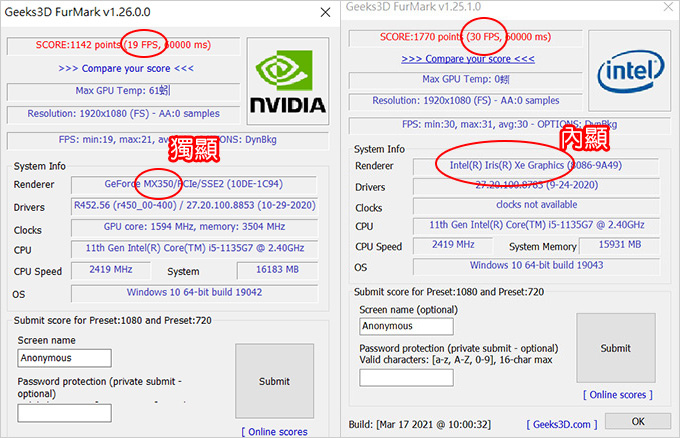Click the NVIDIA logo in the v1.26 window
The image size is (680, 438).
[x=288, y=82]
